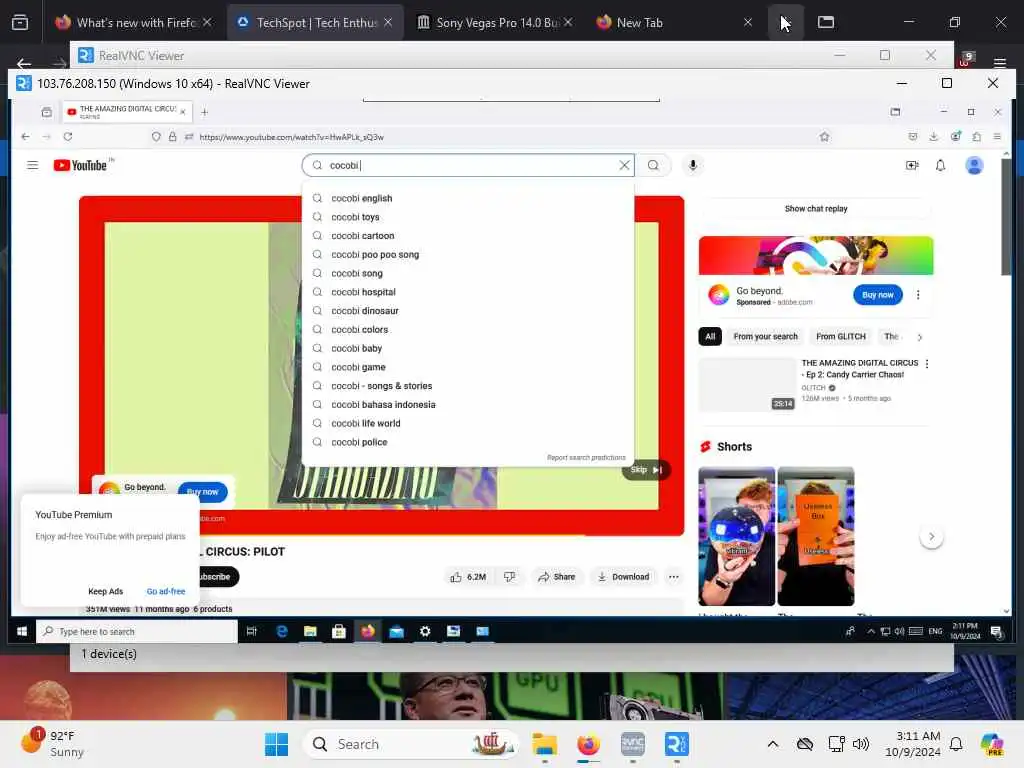Open YouTube hamburger guide menu
The height and width of the screenshot is (768, 1024).
point(32,165)
